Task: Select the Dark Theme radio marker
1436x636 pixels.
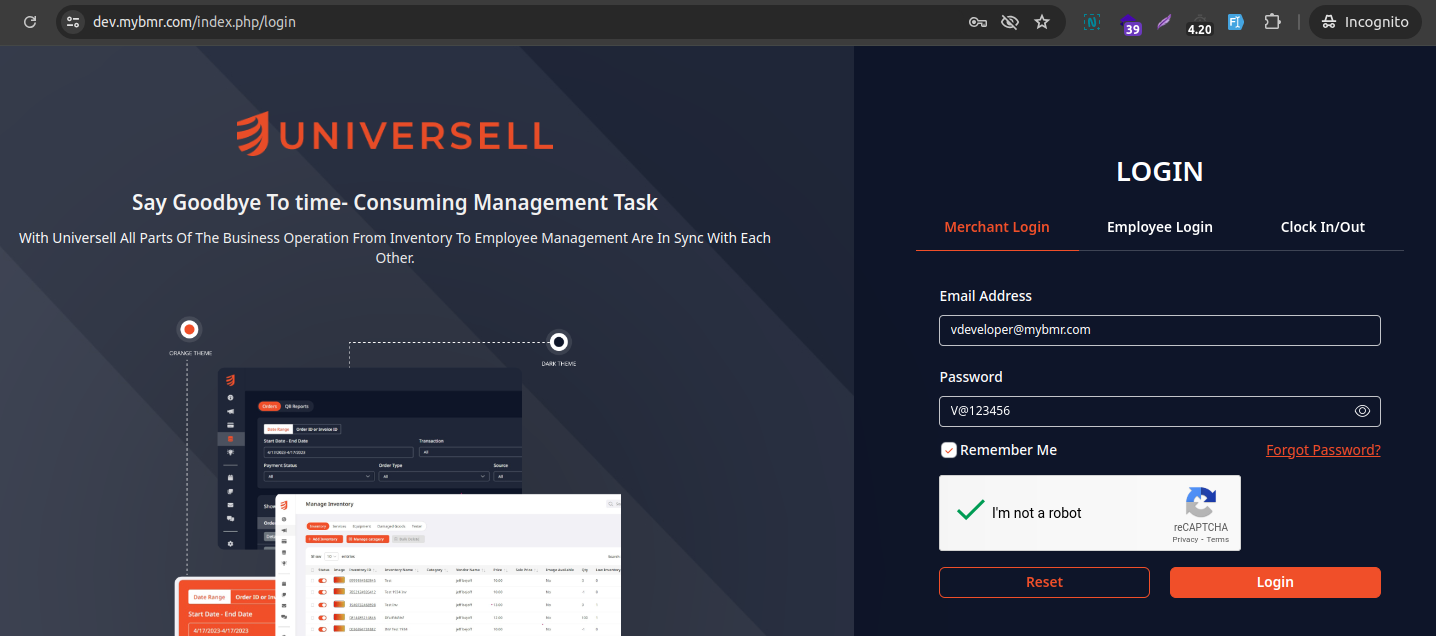Action: (x=559, y=342)
